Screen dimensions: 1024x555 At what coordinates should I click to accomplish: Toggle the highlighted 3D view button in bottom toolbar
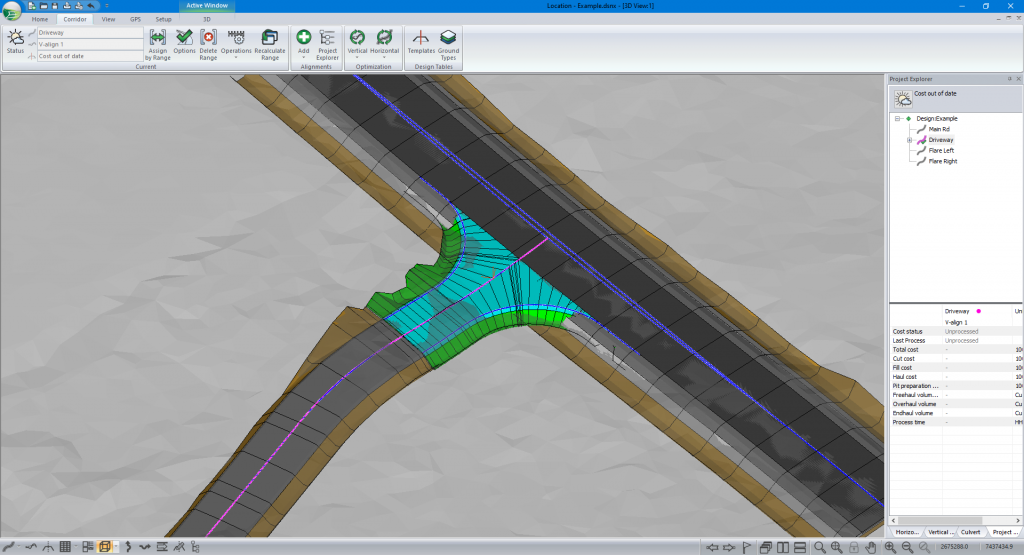[104, 547]
